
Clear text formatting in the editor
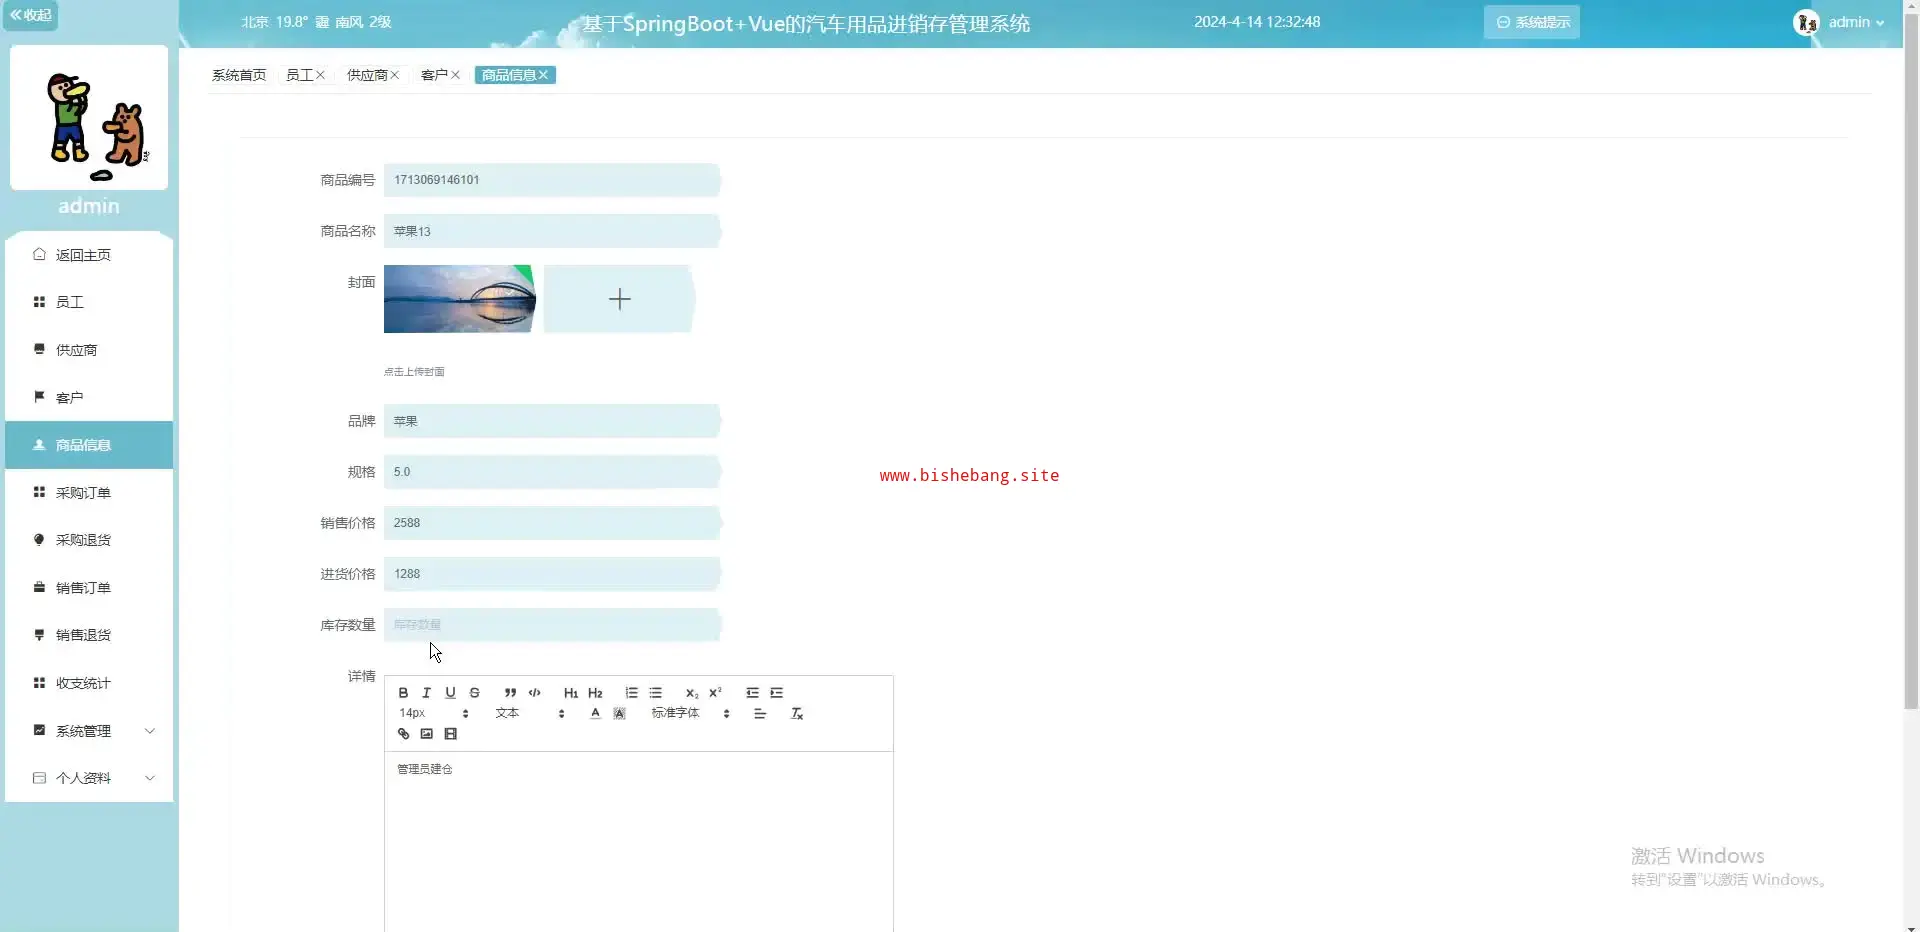click(797, 714)
